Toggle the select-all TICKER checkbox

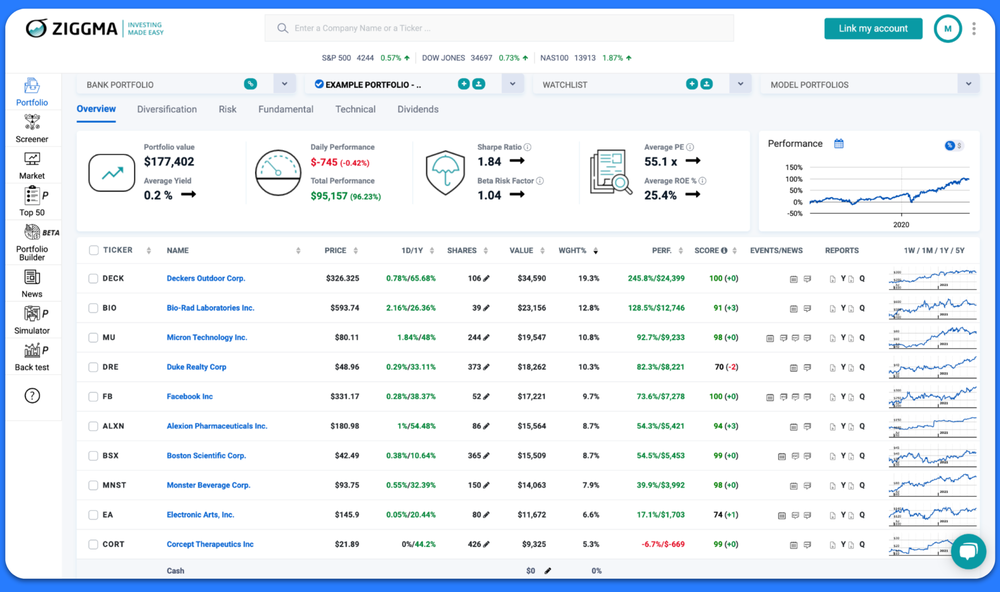click(x=94, y=250)
